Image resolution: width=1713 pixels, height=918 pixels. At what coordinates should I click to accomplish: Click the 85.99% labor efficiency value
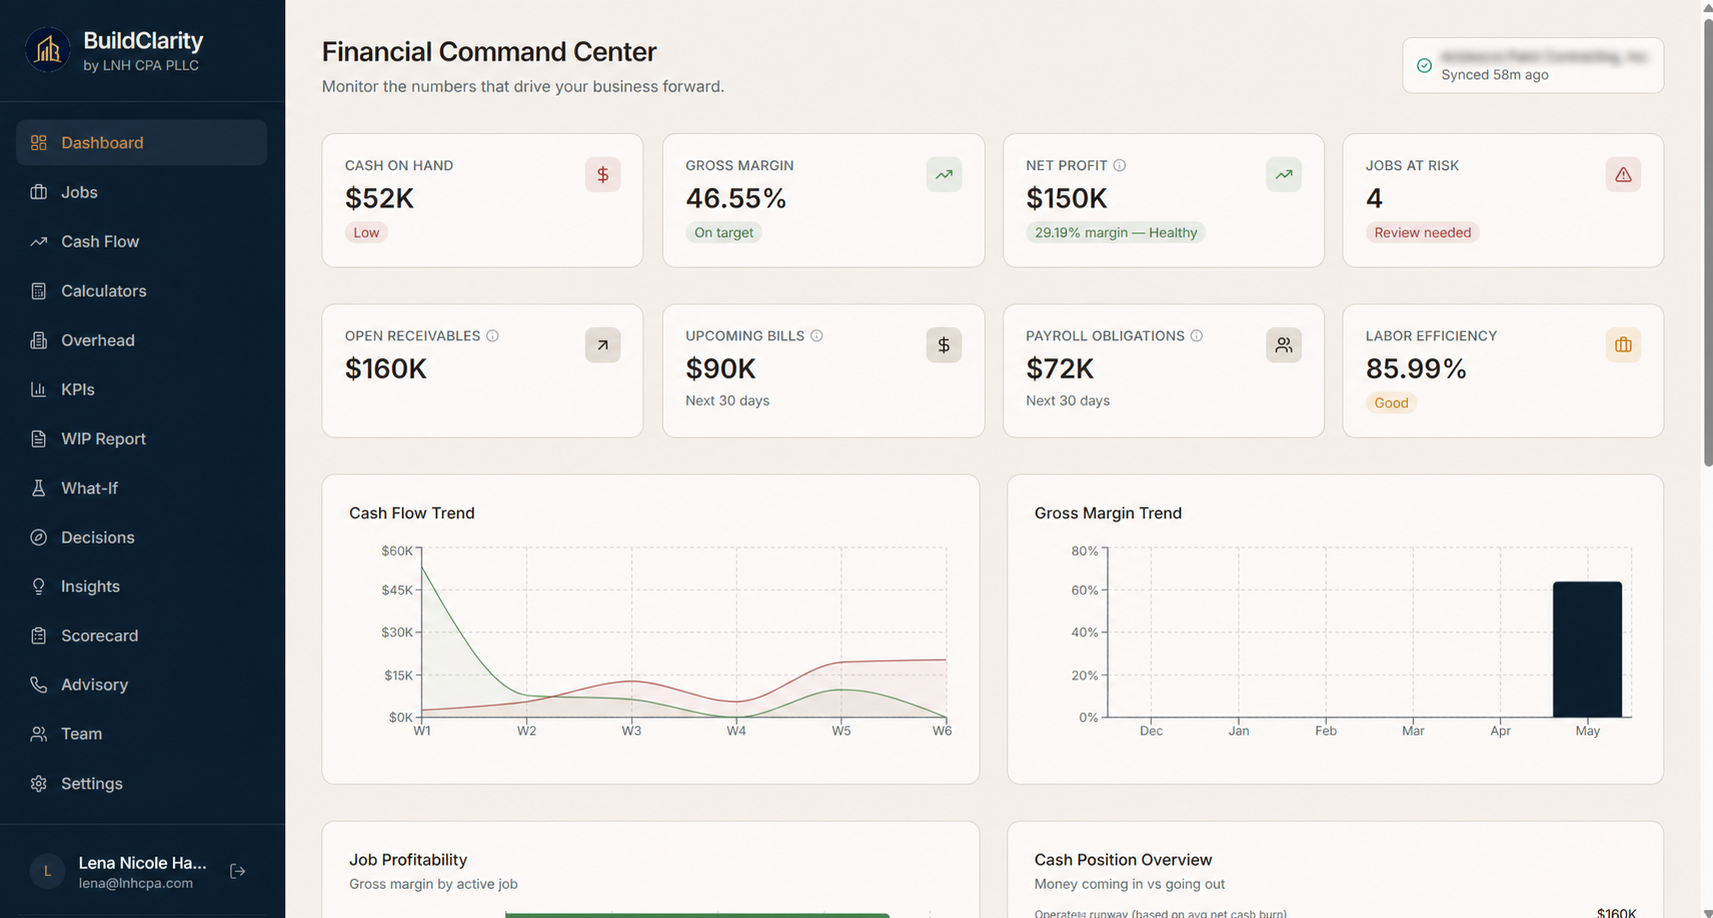[x=1416, y=369]
